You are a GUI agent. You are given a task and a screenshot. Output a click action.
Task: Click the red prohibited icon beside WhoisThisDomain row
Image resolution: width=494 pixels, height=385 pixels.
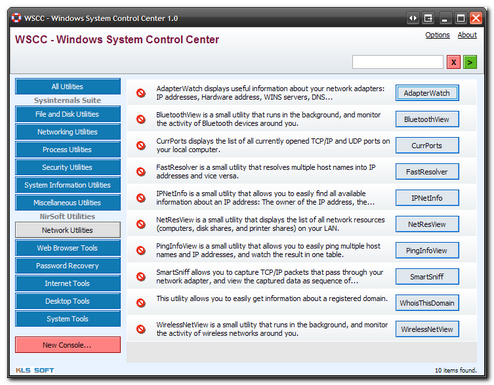point(141,303)
